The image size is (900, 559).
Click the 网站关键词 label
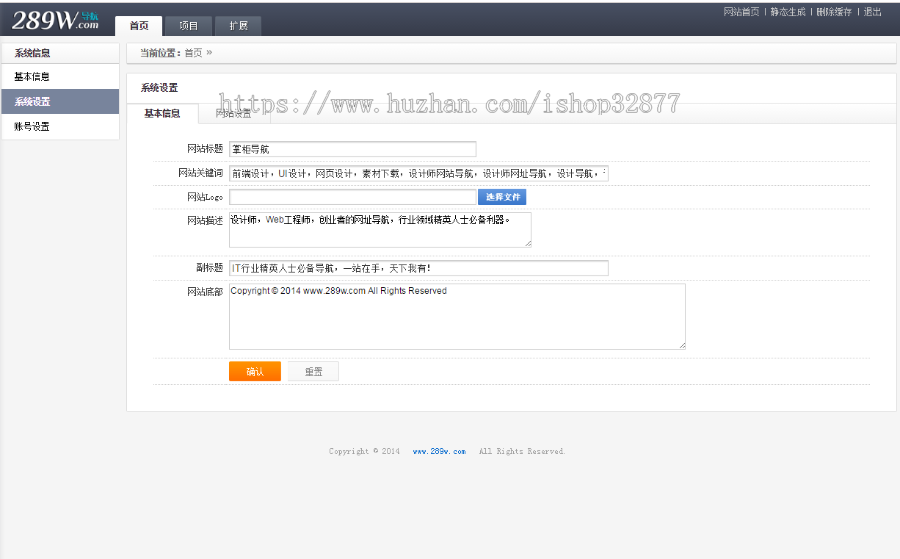(200, 173)
